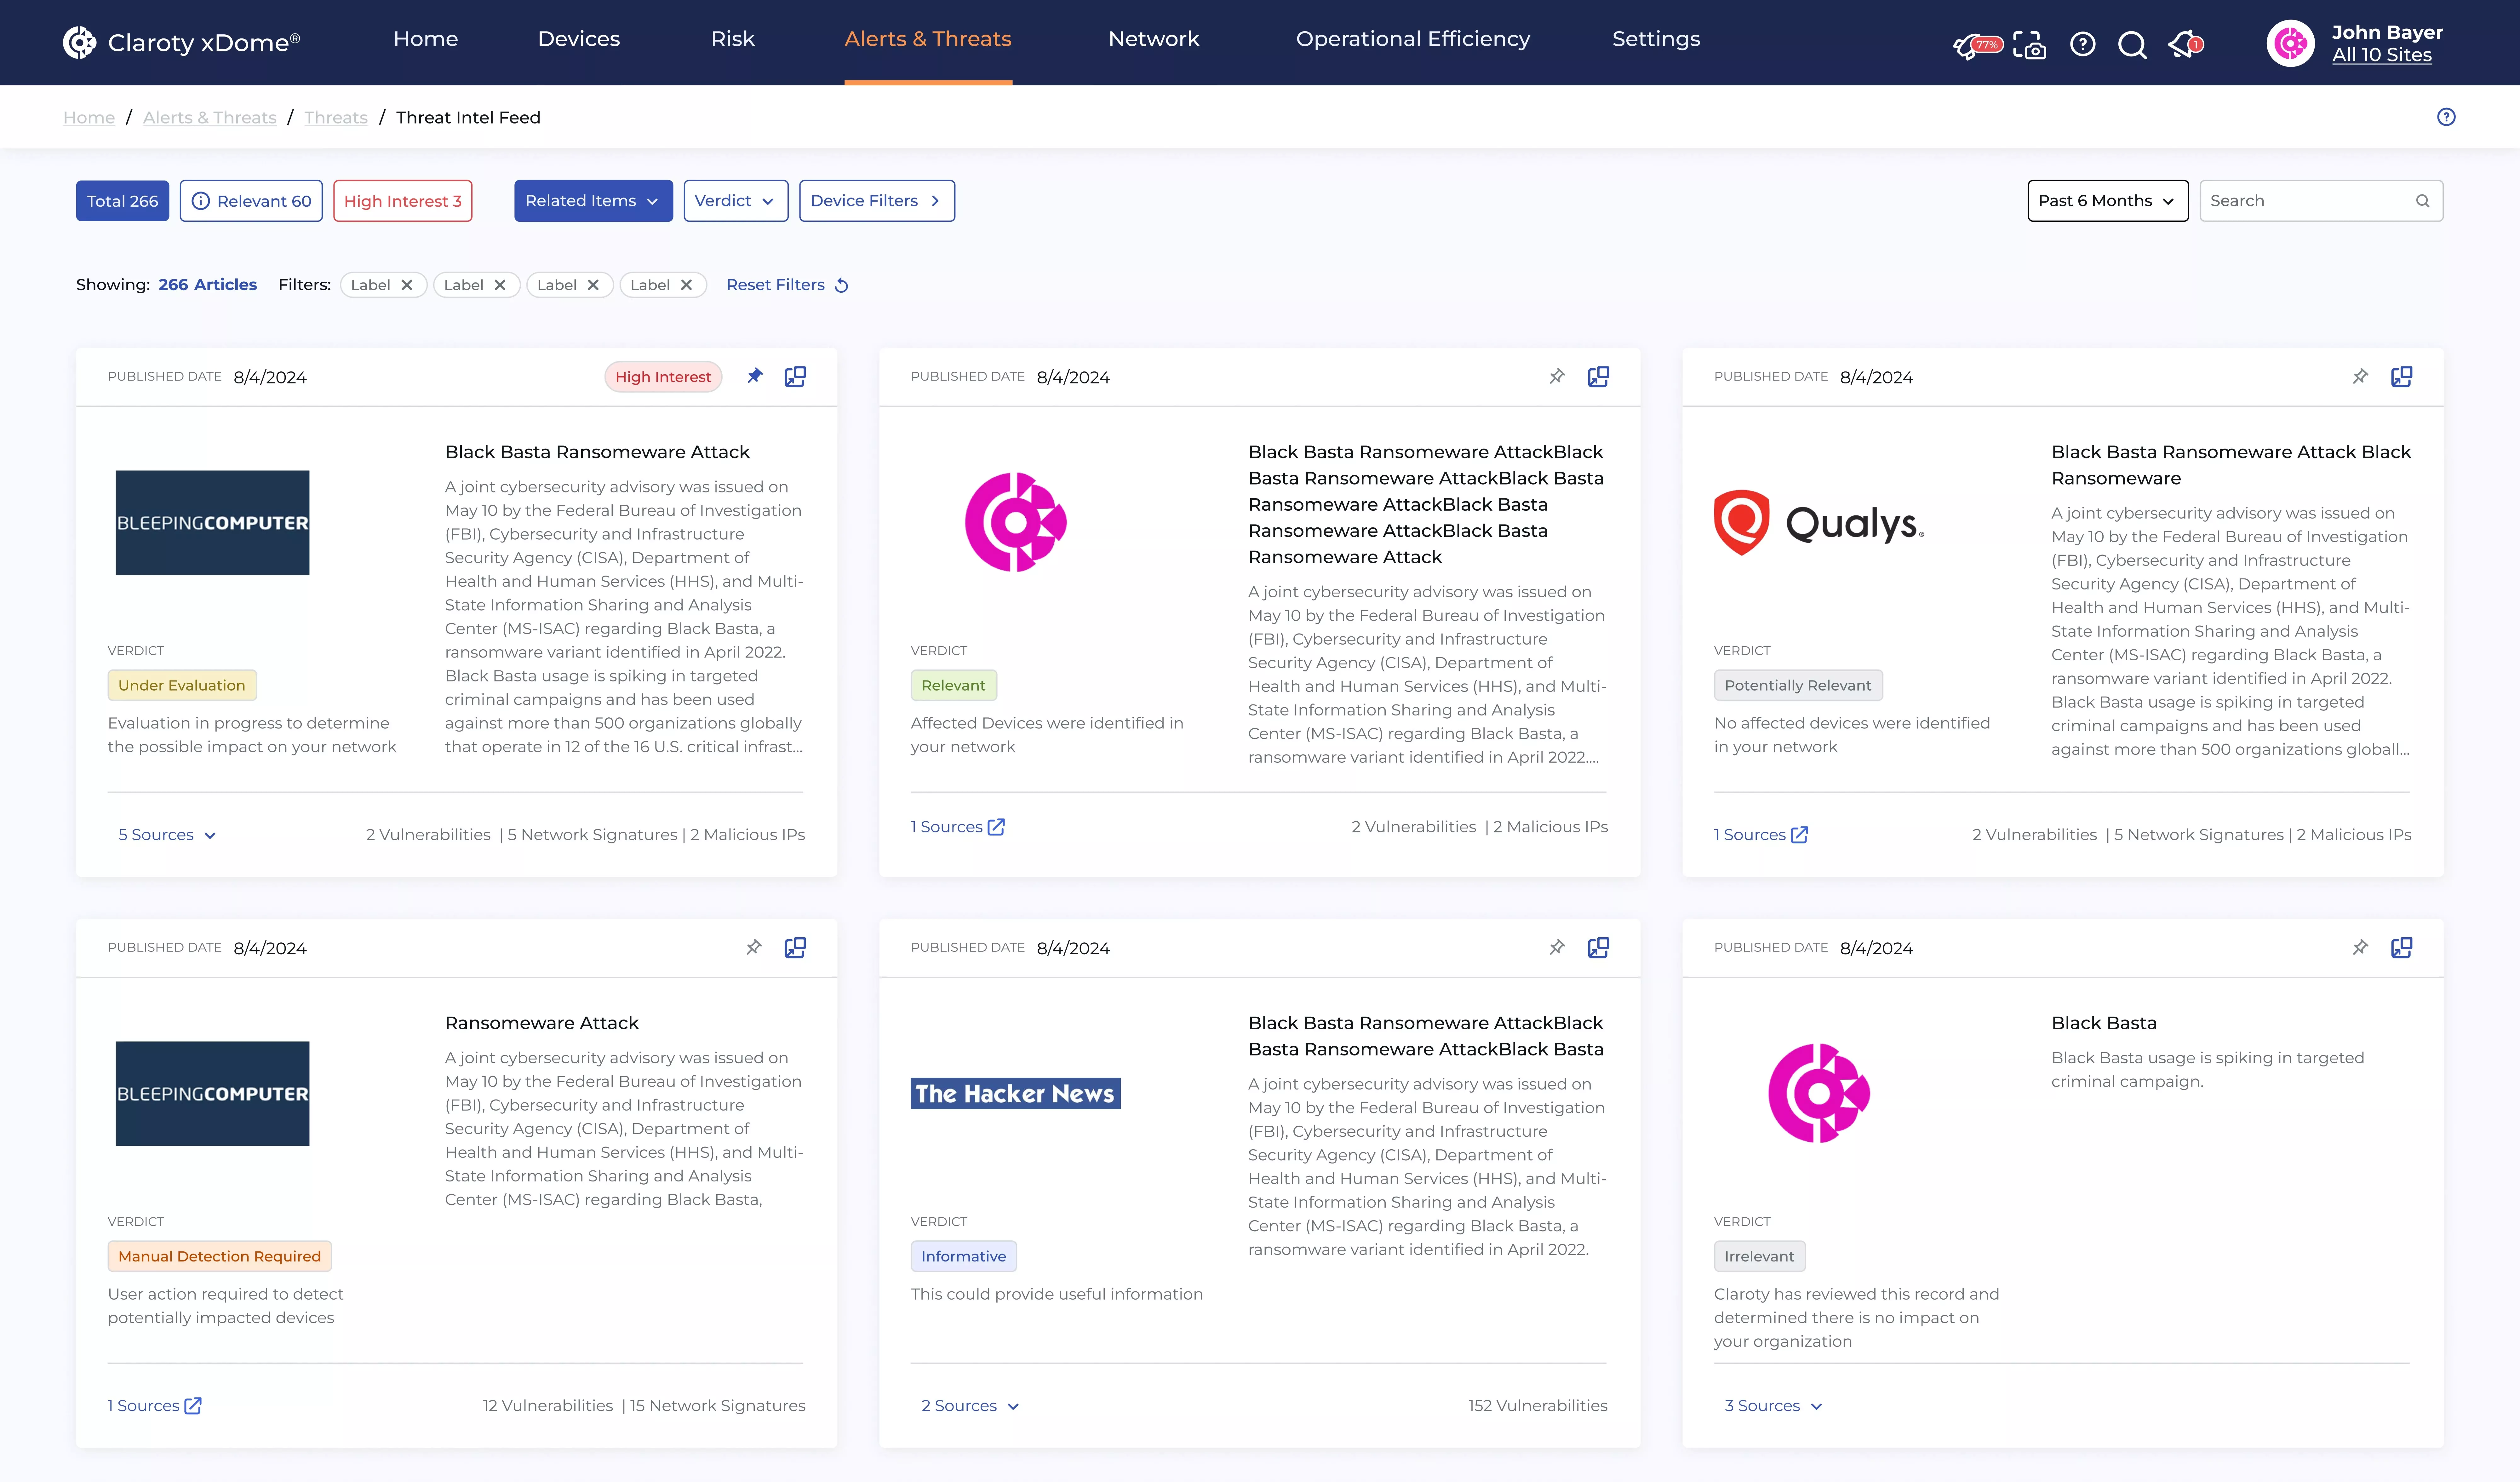Expand the 5 Sources list
2520x1482 pixels.
point(167,835)
